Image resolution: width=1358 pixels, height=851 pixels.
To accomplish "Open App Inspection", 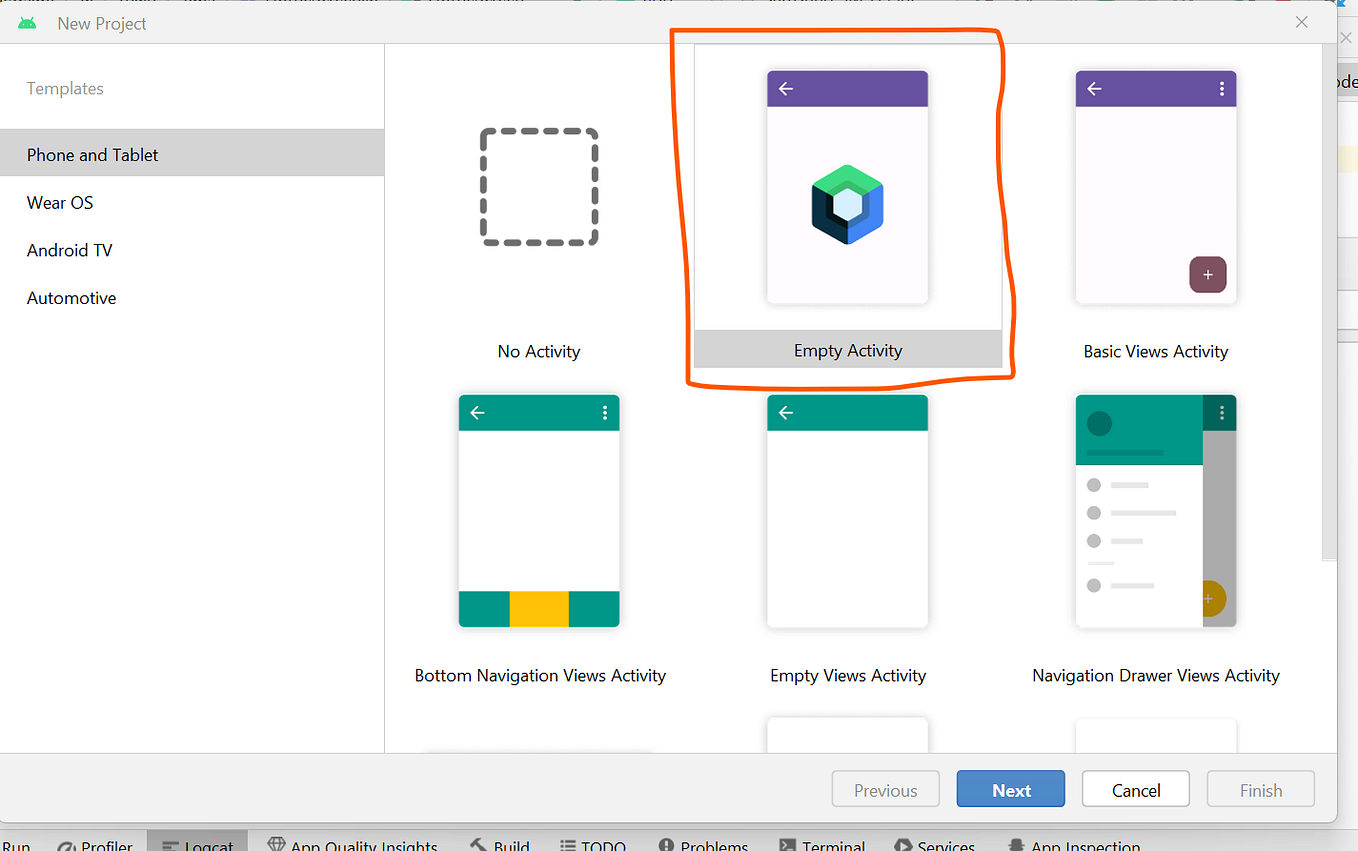I will point(1073,845).
